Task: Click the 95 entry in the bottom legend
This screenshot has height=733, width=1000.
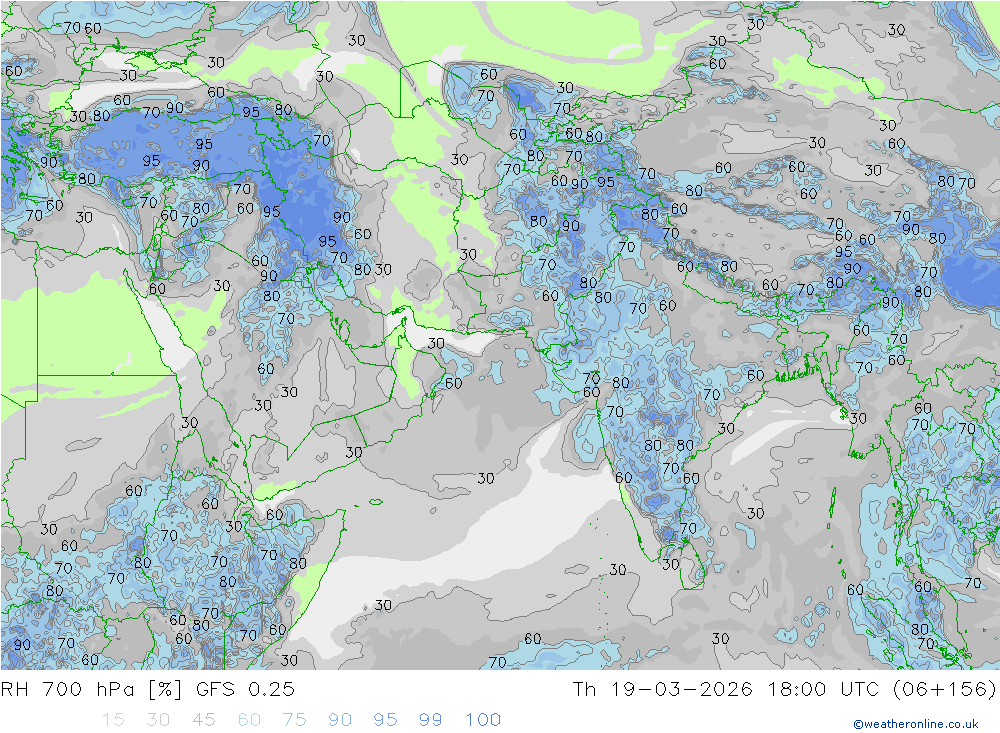Action: click(x=385, y=720)
